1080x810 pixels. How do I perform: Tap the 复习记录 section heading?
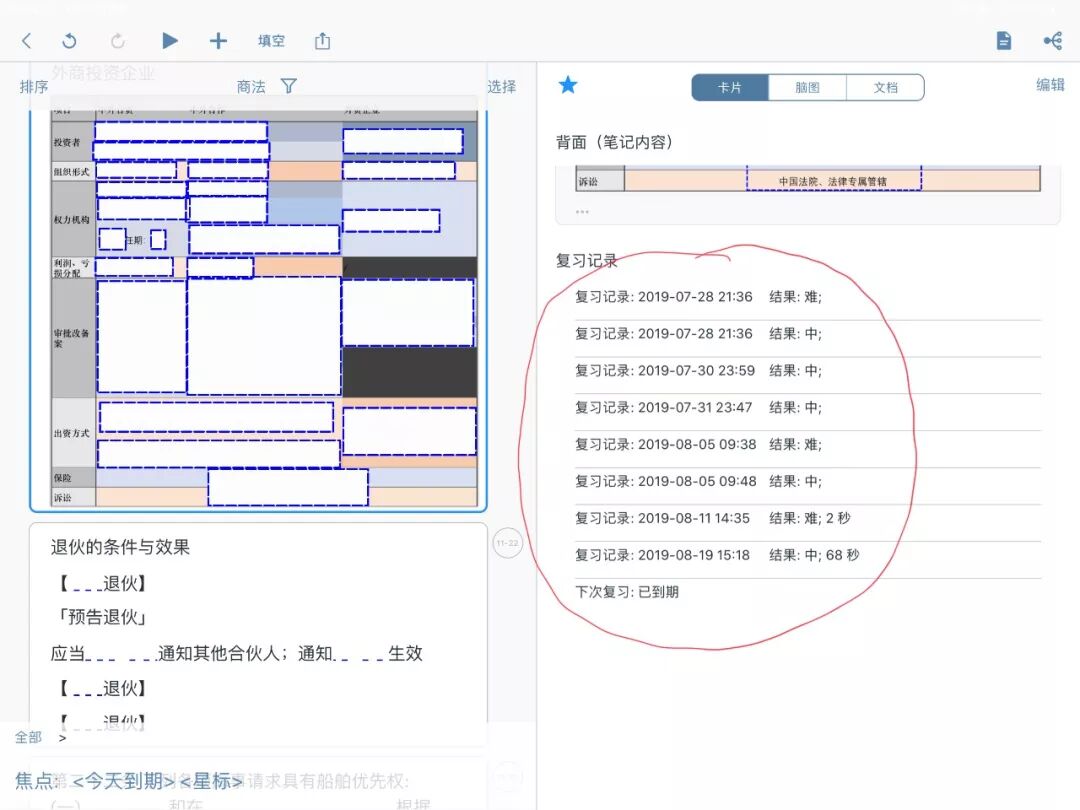587,260
